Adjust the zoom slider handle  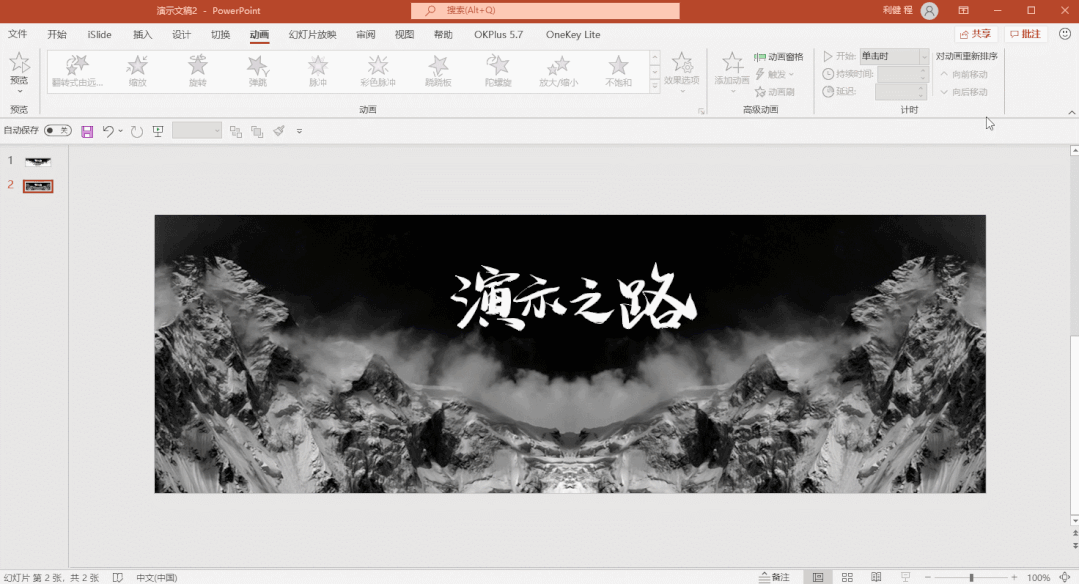[x=972, y=577]
